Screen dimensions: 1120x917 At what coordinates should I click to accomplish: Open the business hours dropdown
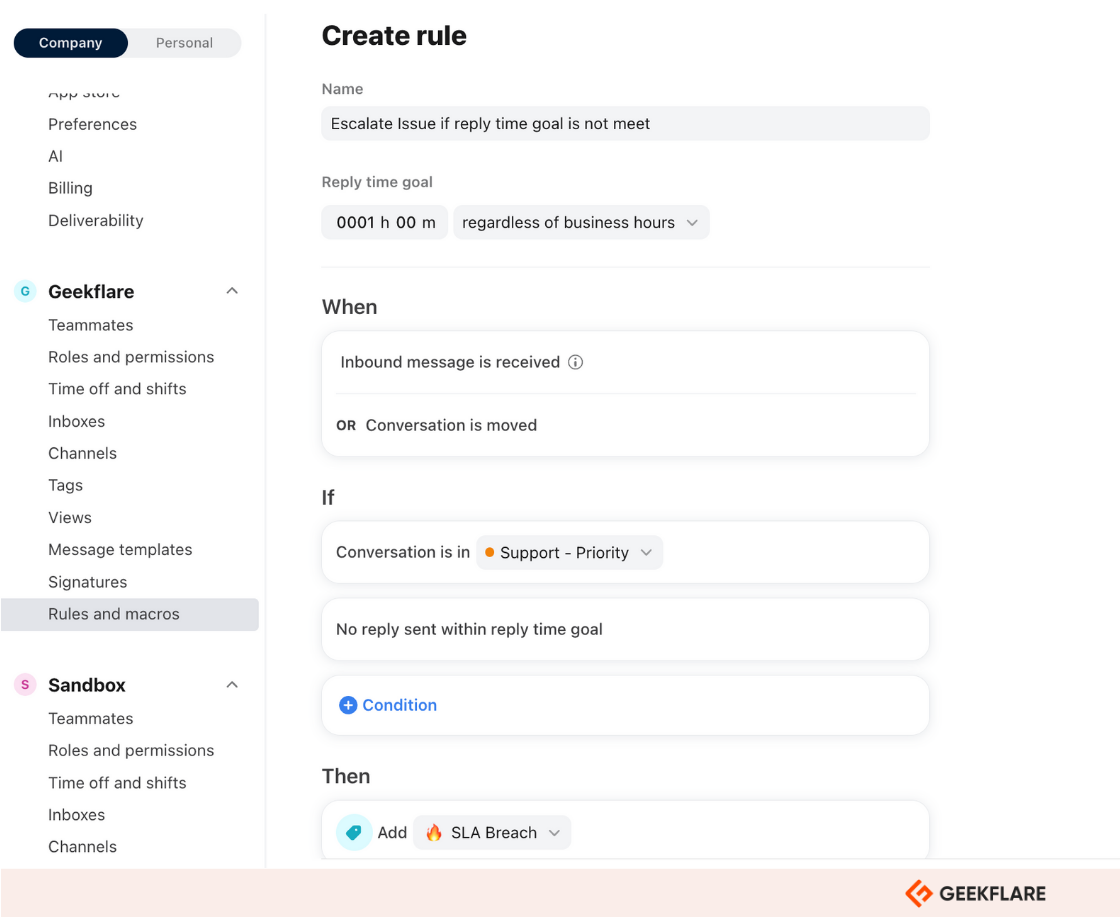pos(581,223)
